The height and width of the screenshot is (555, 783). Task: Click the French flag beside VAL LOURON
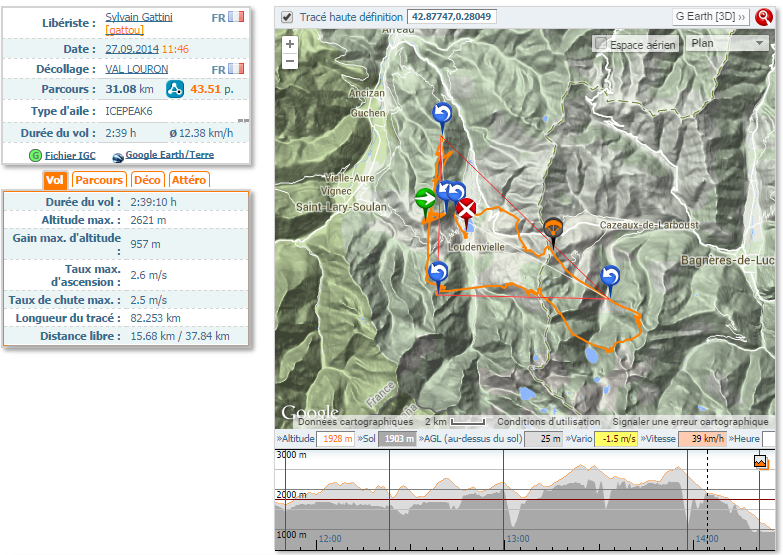click(236, 68)
